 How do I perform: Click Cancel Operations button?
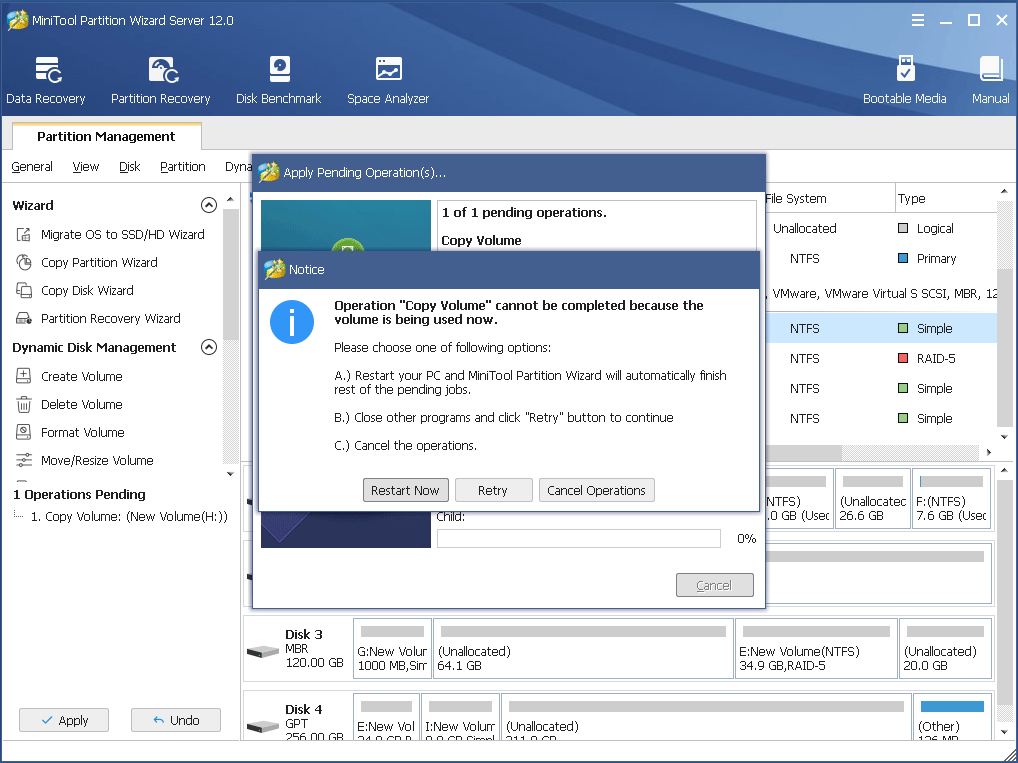(596, 490)
